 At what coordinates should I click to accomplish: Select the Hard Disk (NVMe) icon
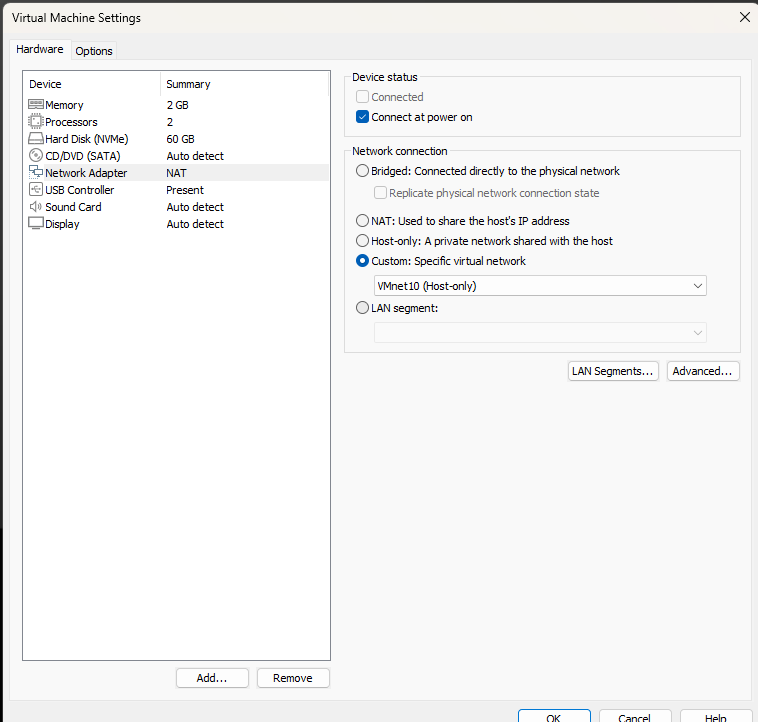pyautogui.click(x=36, y=139)
